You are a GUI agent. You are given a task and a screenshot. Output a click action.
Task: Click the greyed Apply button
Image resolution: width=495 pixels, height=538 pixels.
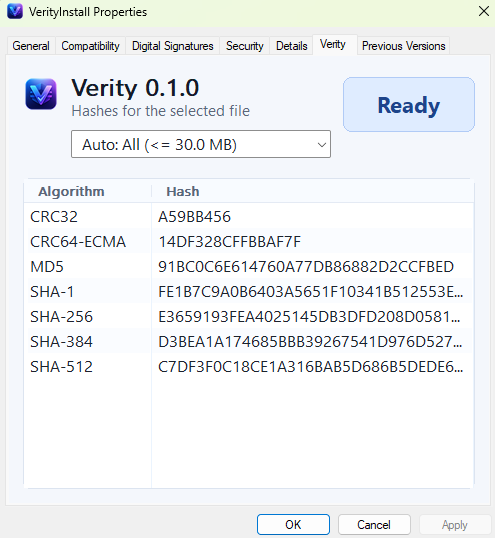(x=455, y=524)
